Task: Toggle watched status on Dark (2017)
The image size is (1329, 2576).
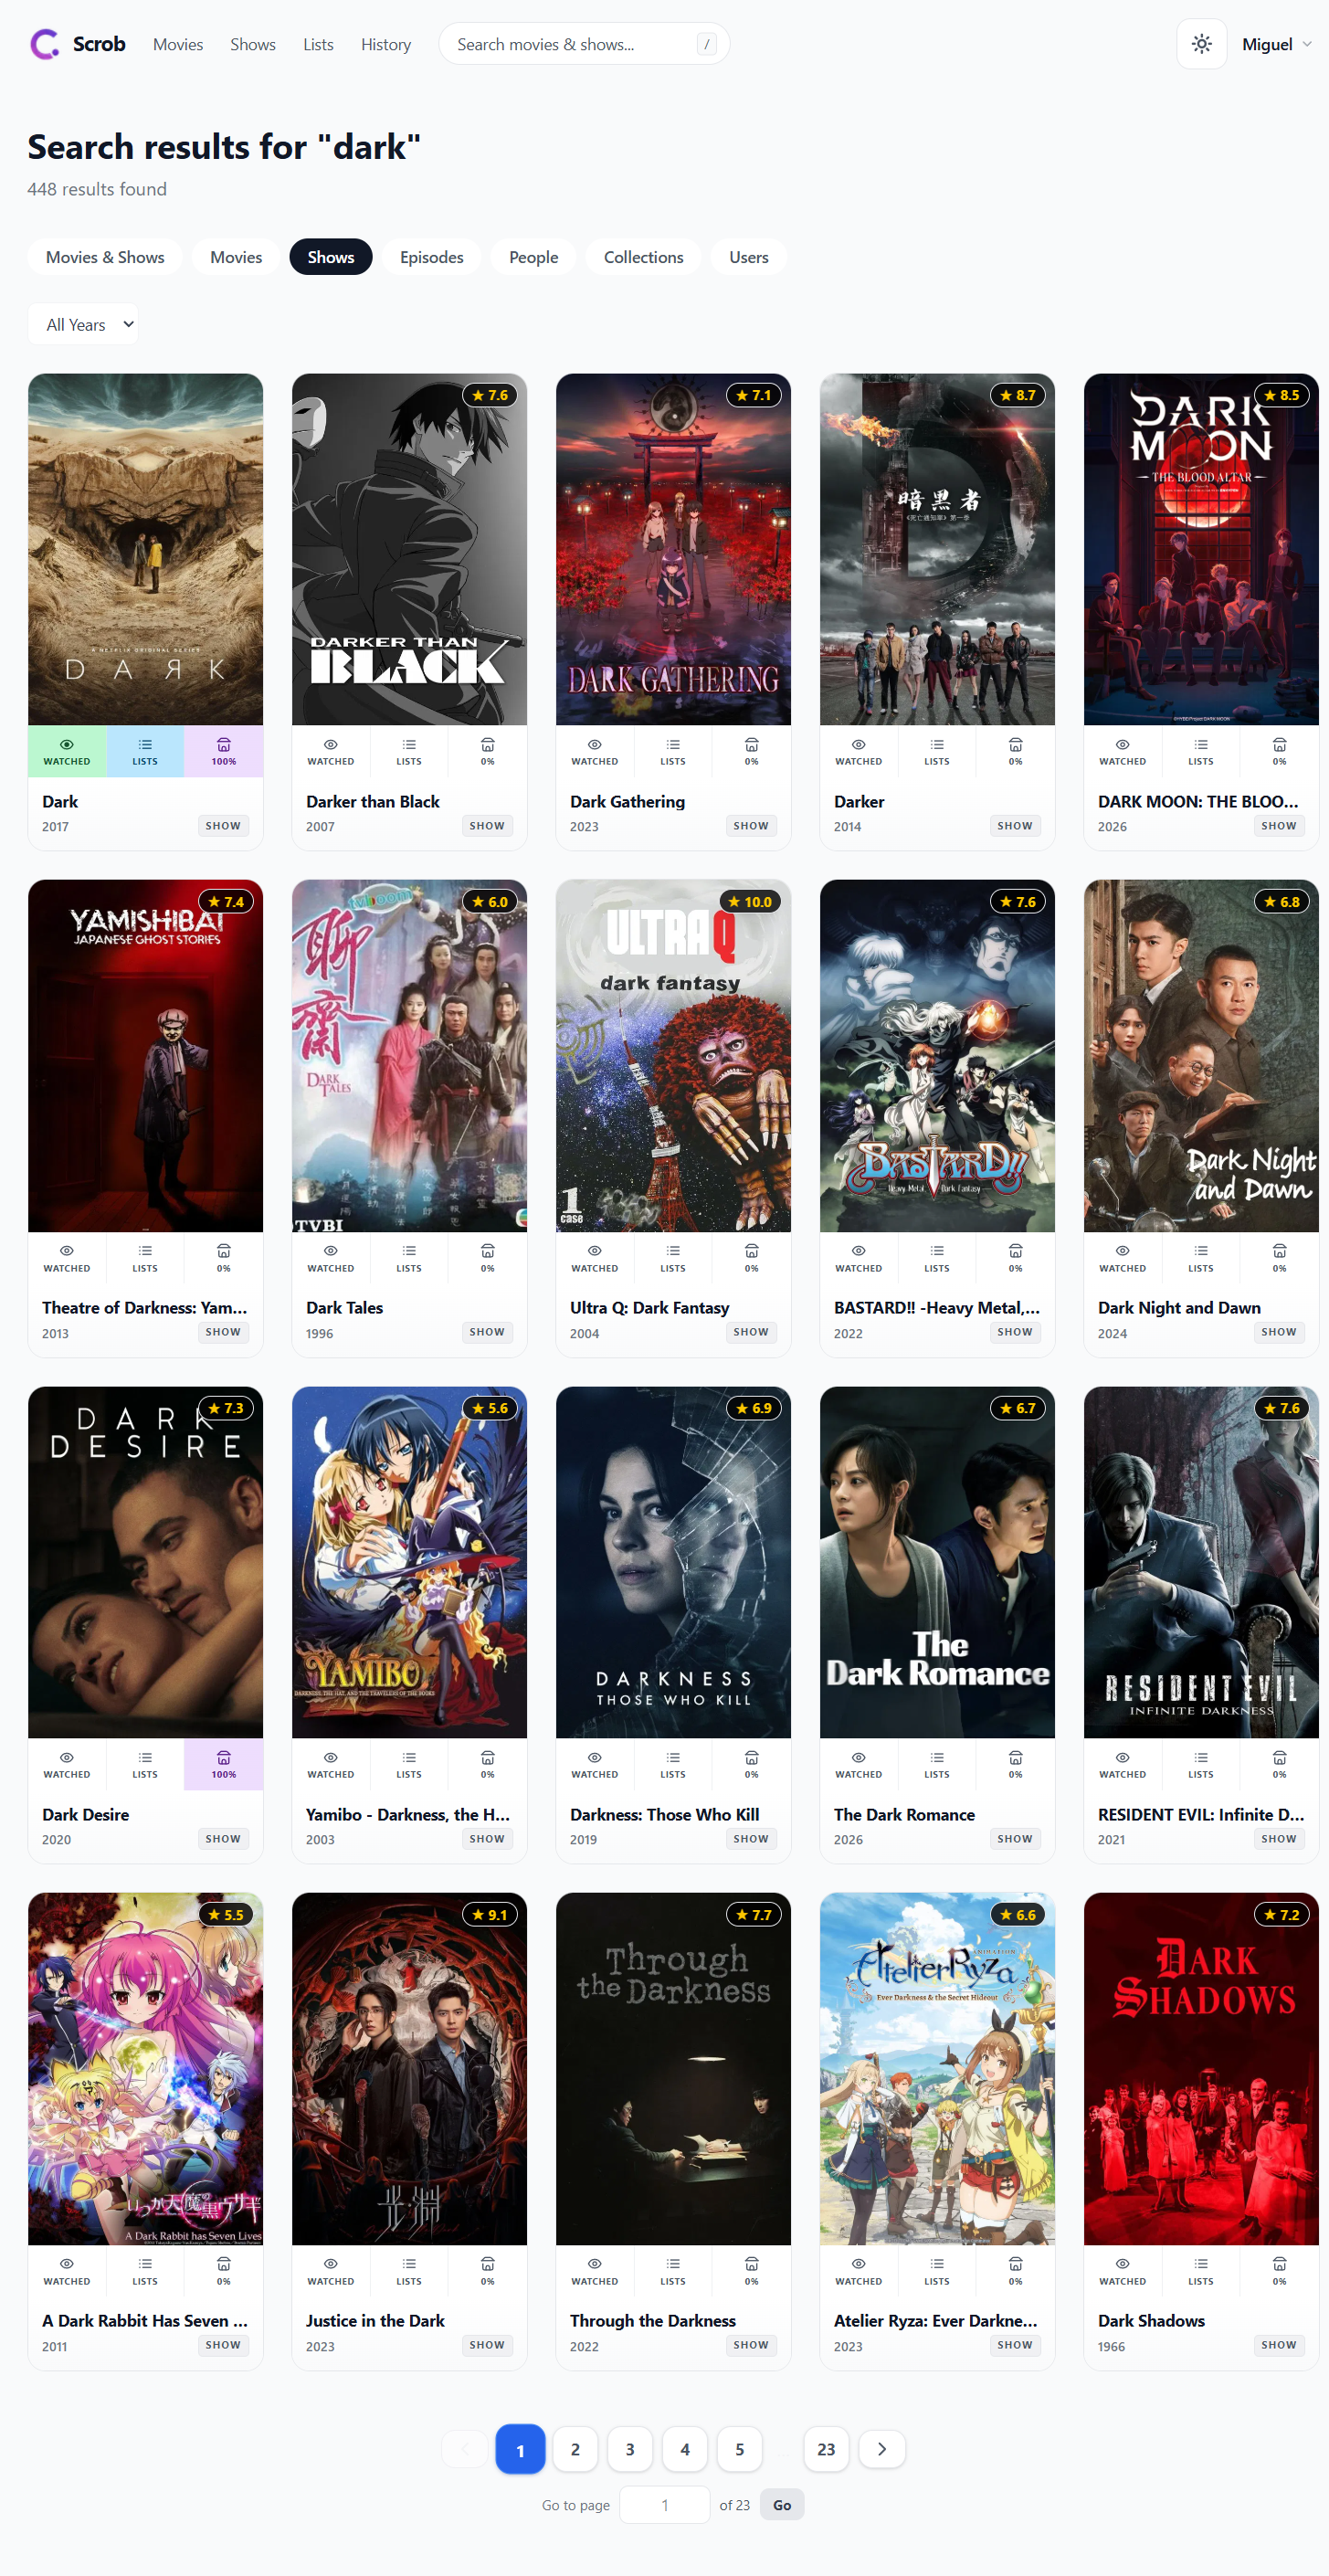Action: coord(67,751)
